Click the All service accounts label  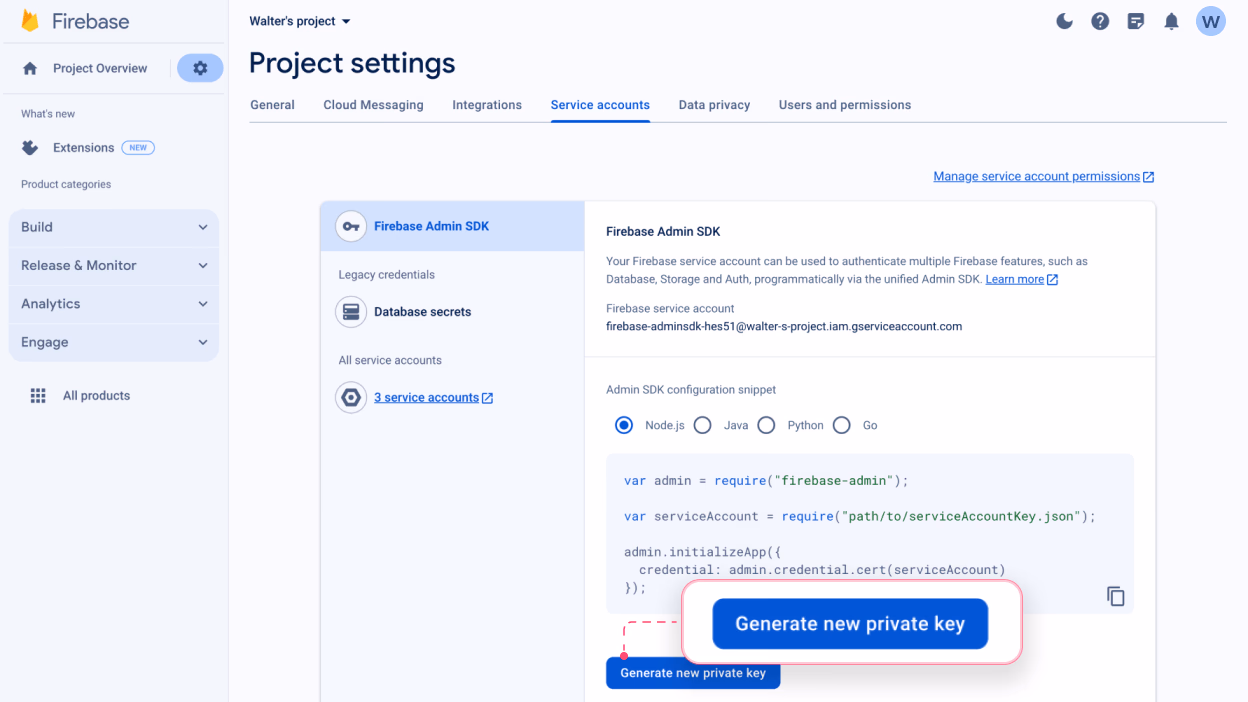tap(390, 360)
